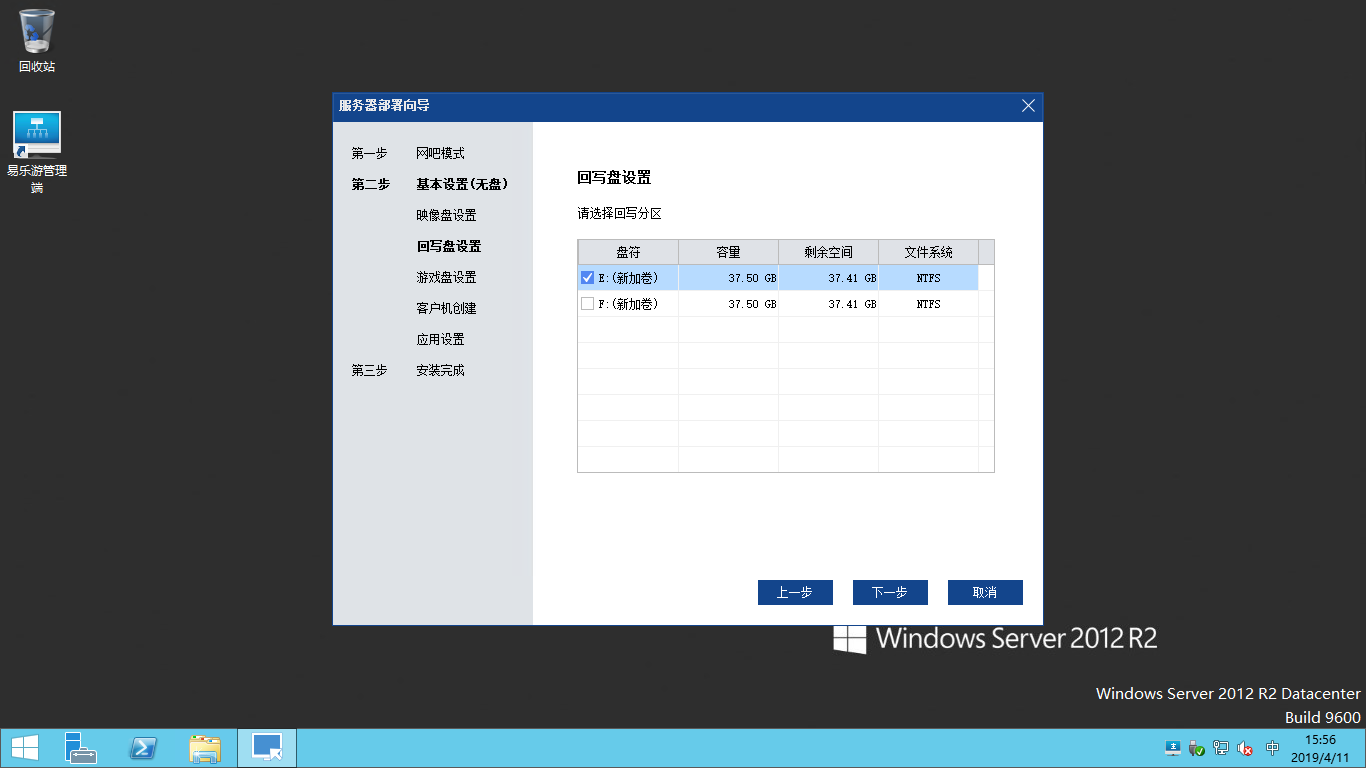This screenshot has height=768, width=1366.
Task: Click the E: row NTFS cell
Action: (x=929, y=278)
